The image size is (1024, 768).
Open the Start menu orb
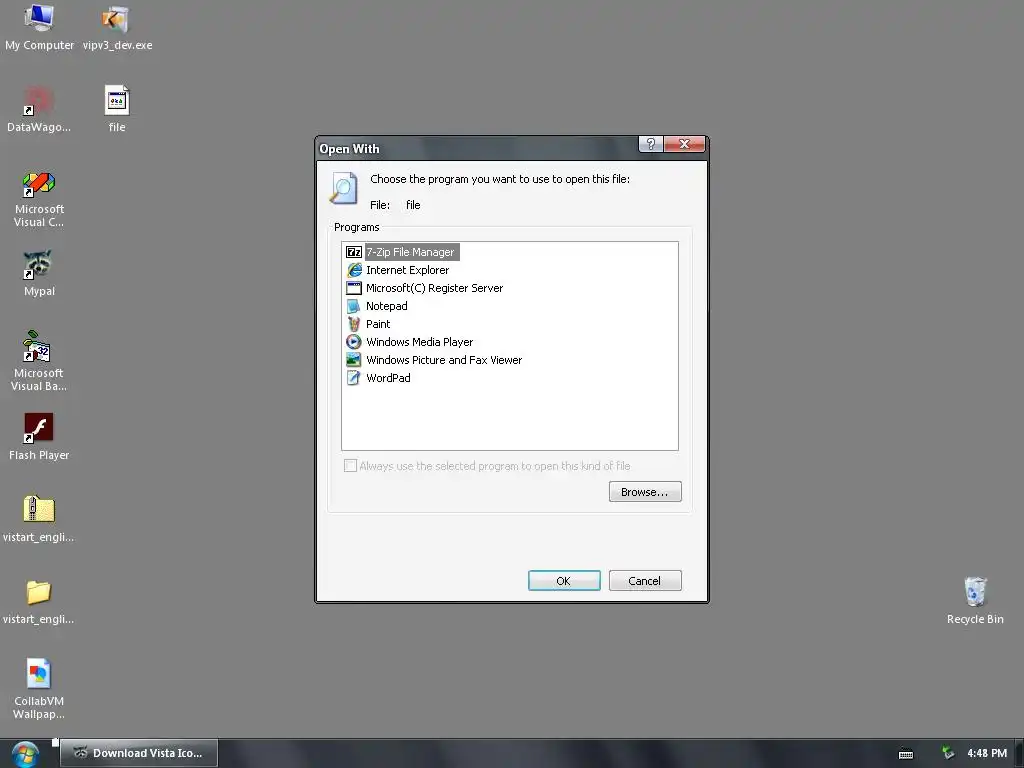click(25, 754)
